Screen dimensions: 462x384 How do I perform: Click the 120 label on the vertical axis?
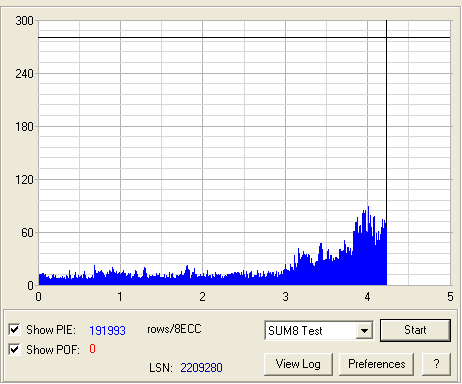click(x=24, y=180)
